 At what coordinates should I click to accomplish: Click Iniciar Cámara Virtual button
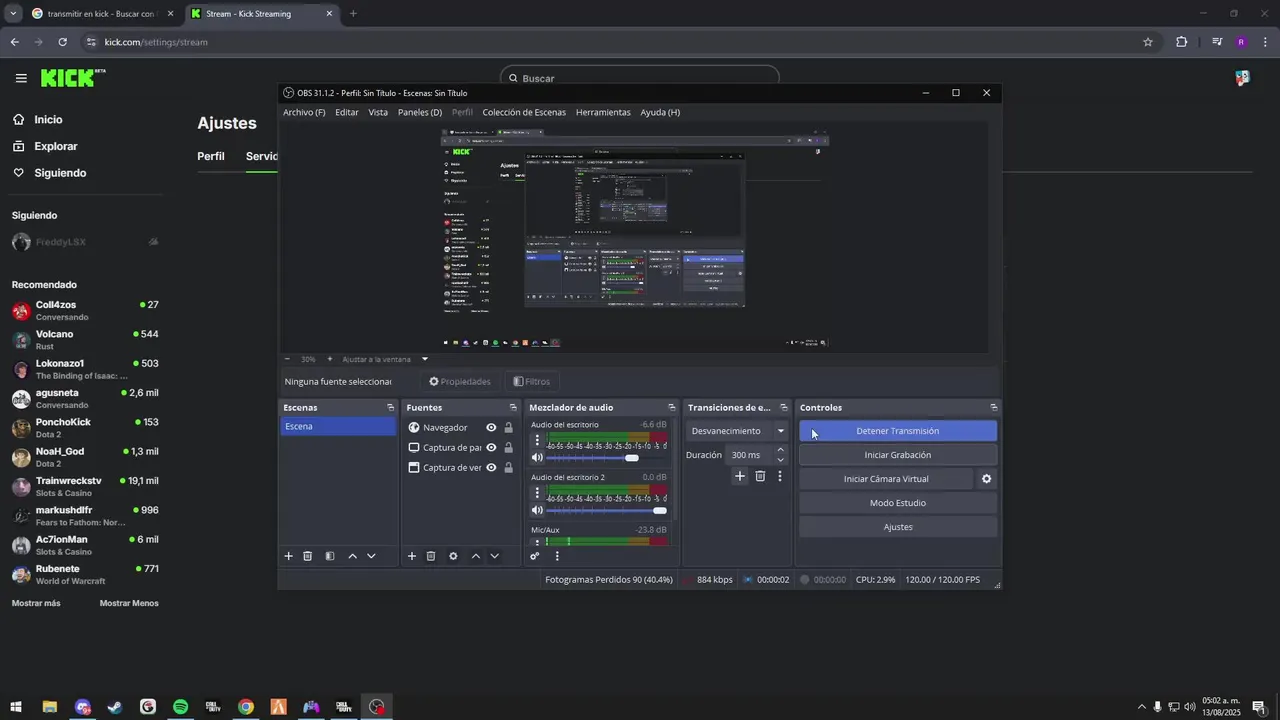click(x=886, y=479)
